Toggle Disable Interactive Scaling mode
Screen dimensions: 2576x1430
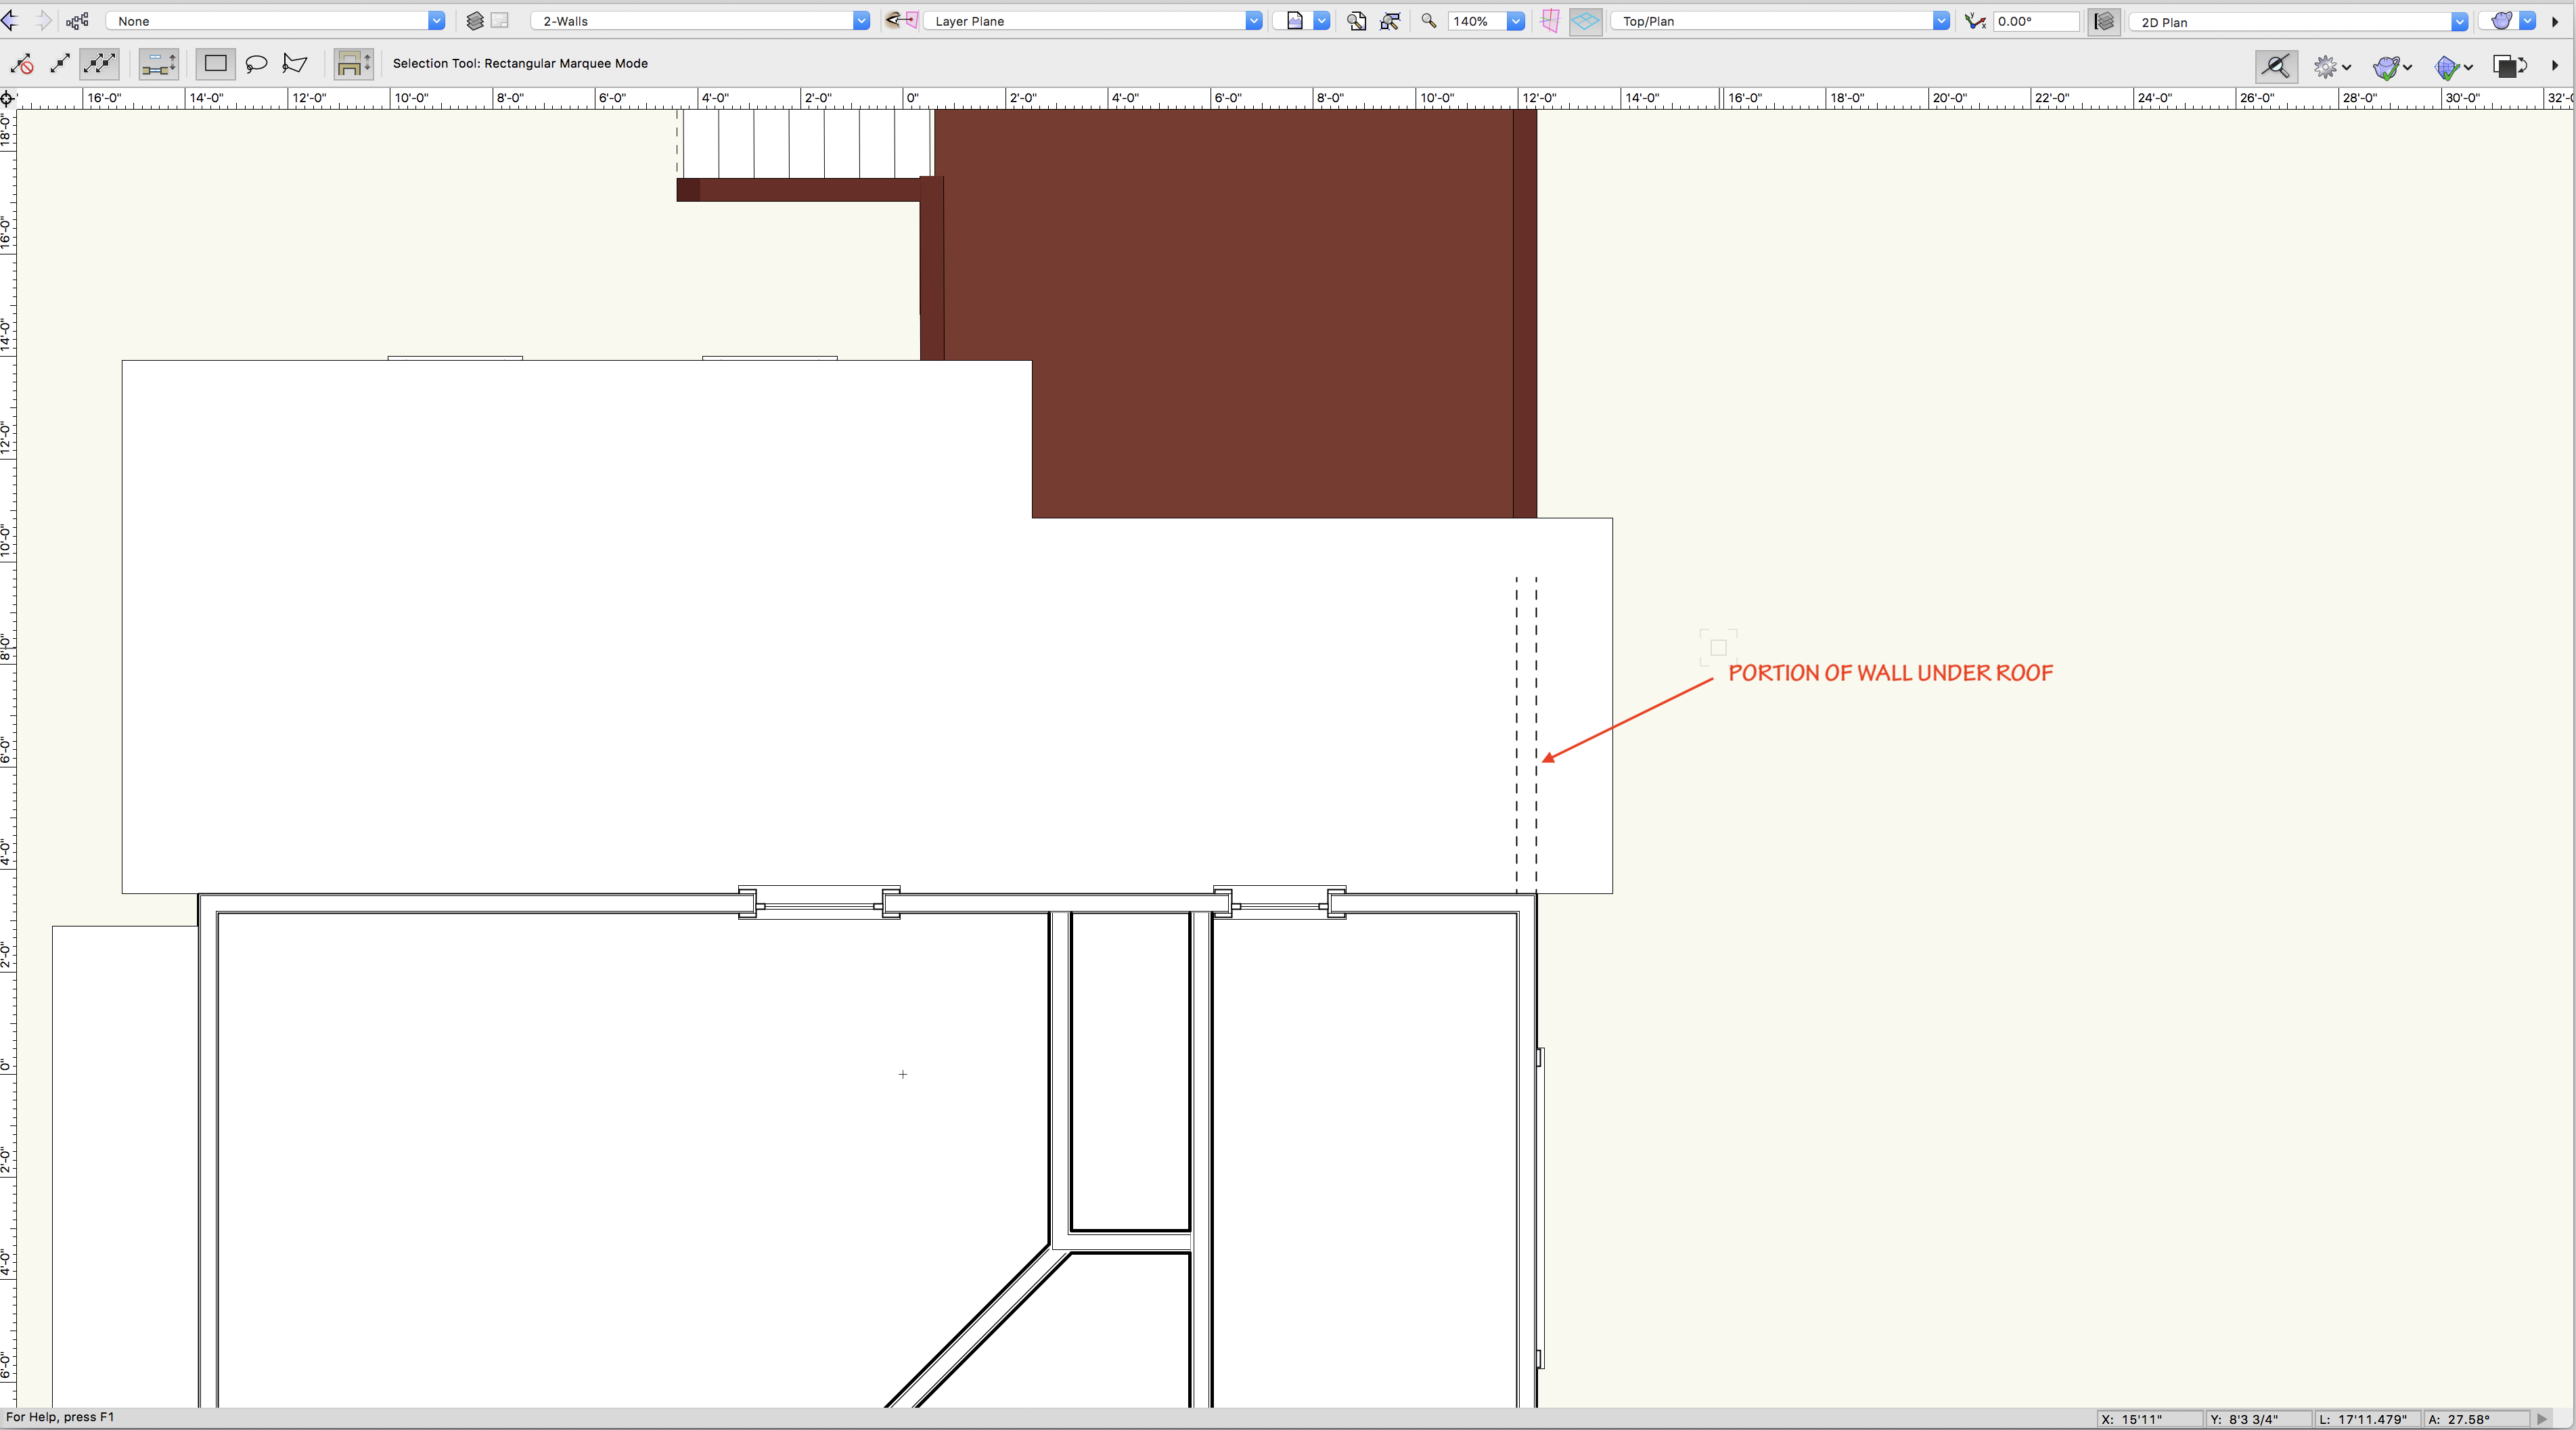tap(22, 63)
